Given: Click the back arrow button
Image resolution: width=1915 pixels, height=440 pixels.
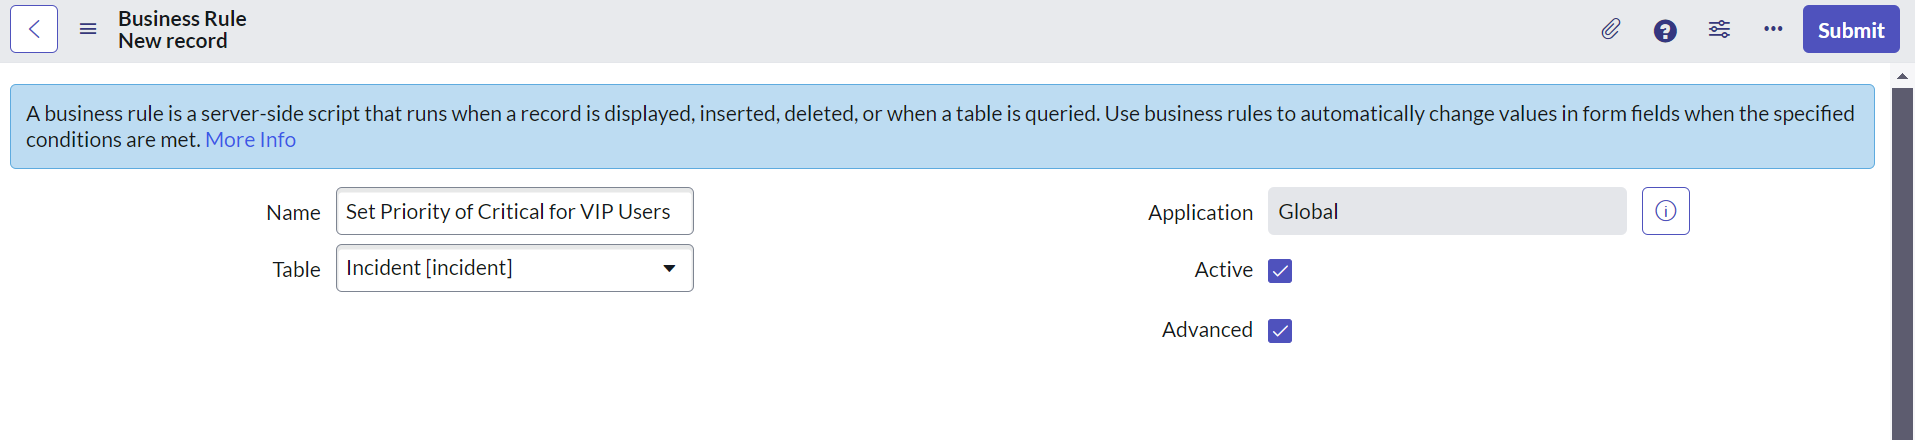Looking at the screenshot, I should click(34, 29).
